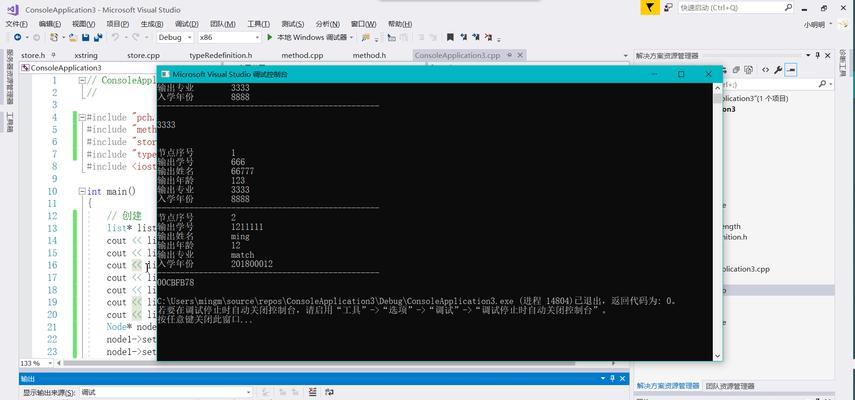
Task: Select the 解决方案资源管理器 bottom tab
Action: point(668,386)
